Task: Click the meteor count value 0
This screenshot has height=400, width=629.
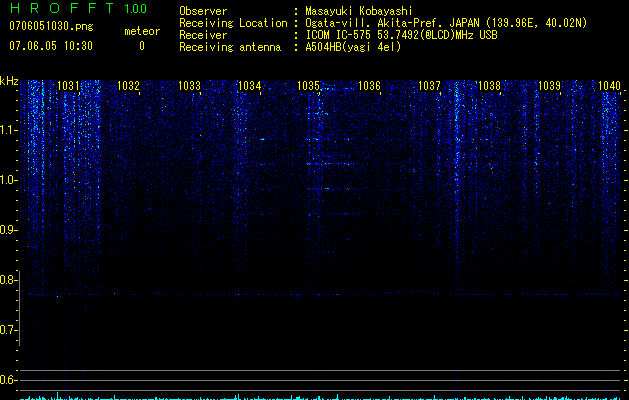Action: tap(142, 46)
